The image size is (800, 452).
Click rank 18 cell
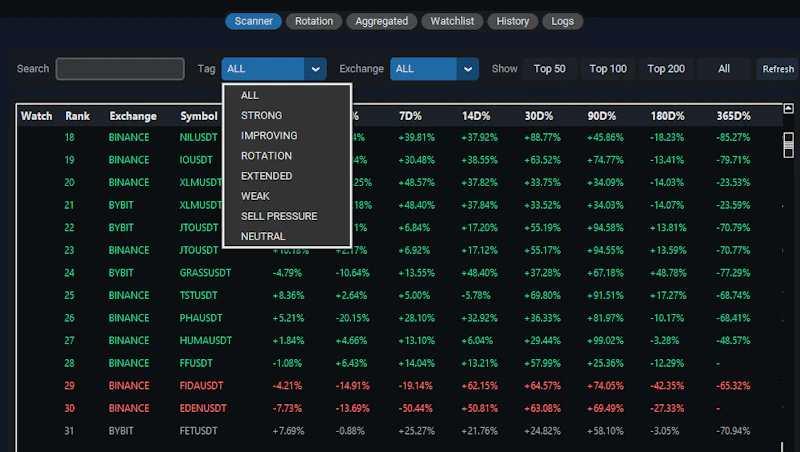pyautogui.click(x=69, y=137)
